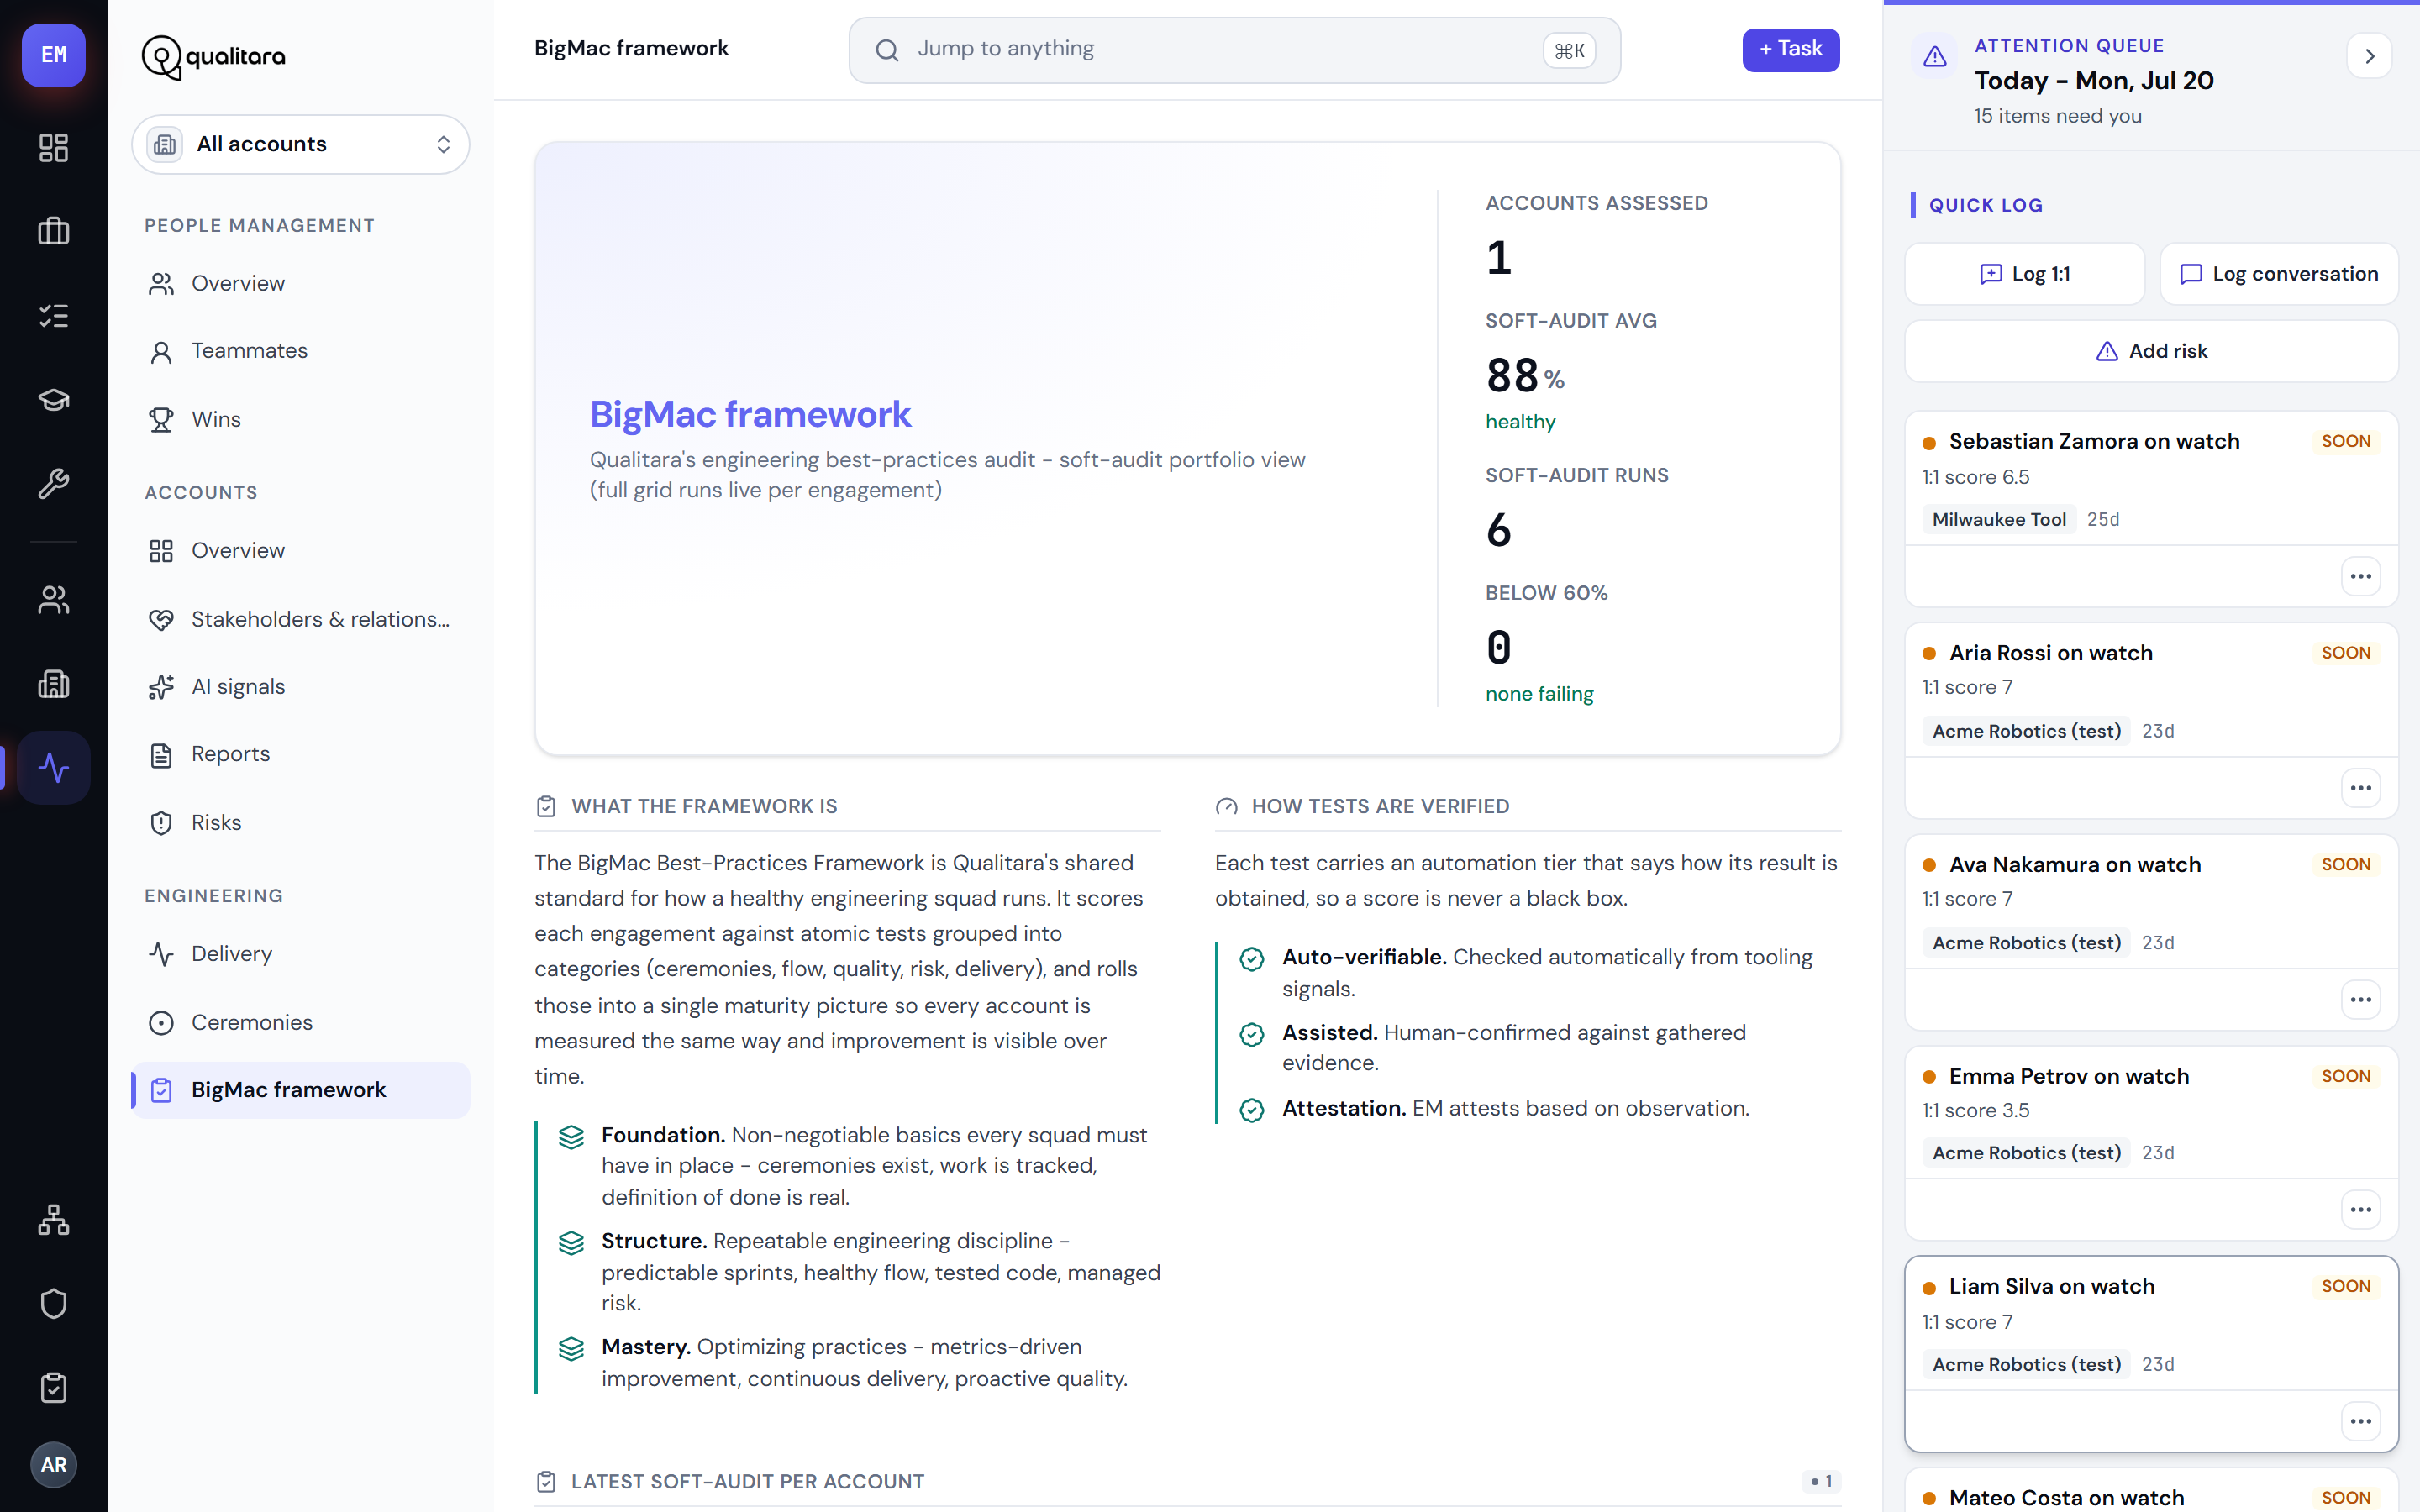Click the BigMac framework hero heading
Viewport: 2420px width, 1512px height.
[x=750, y=415]
